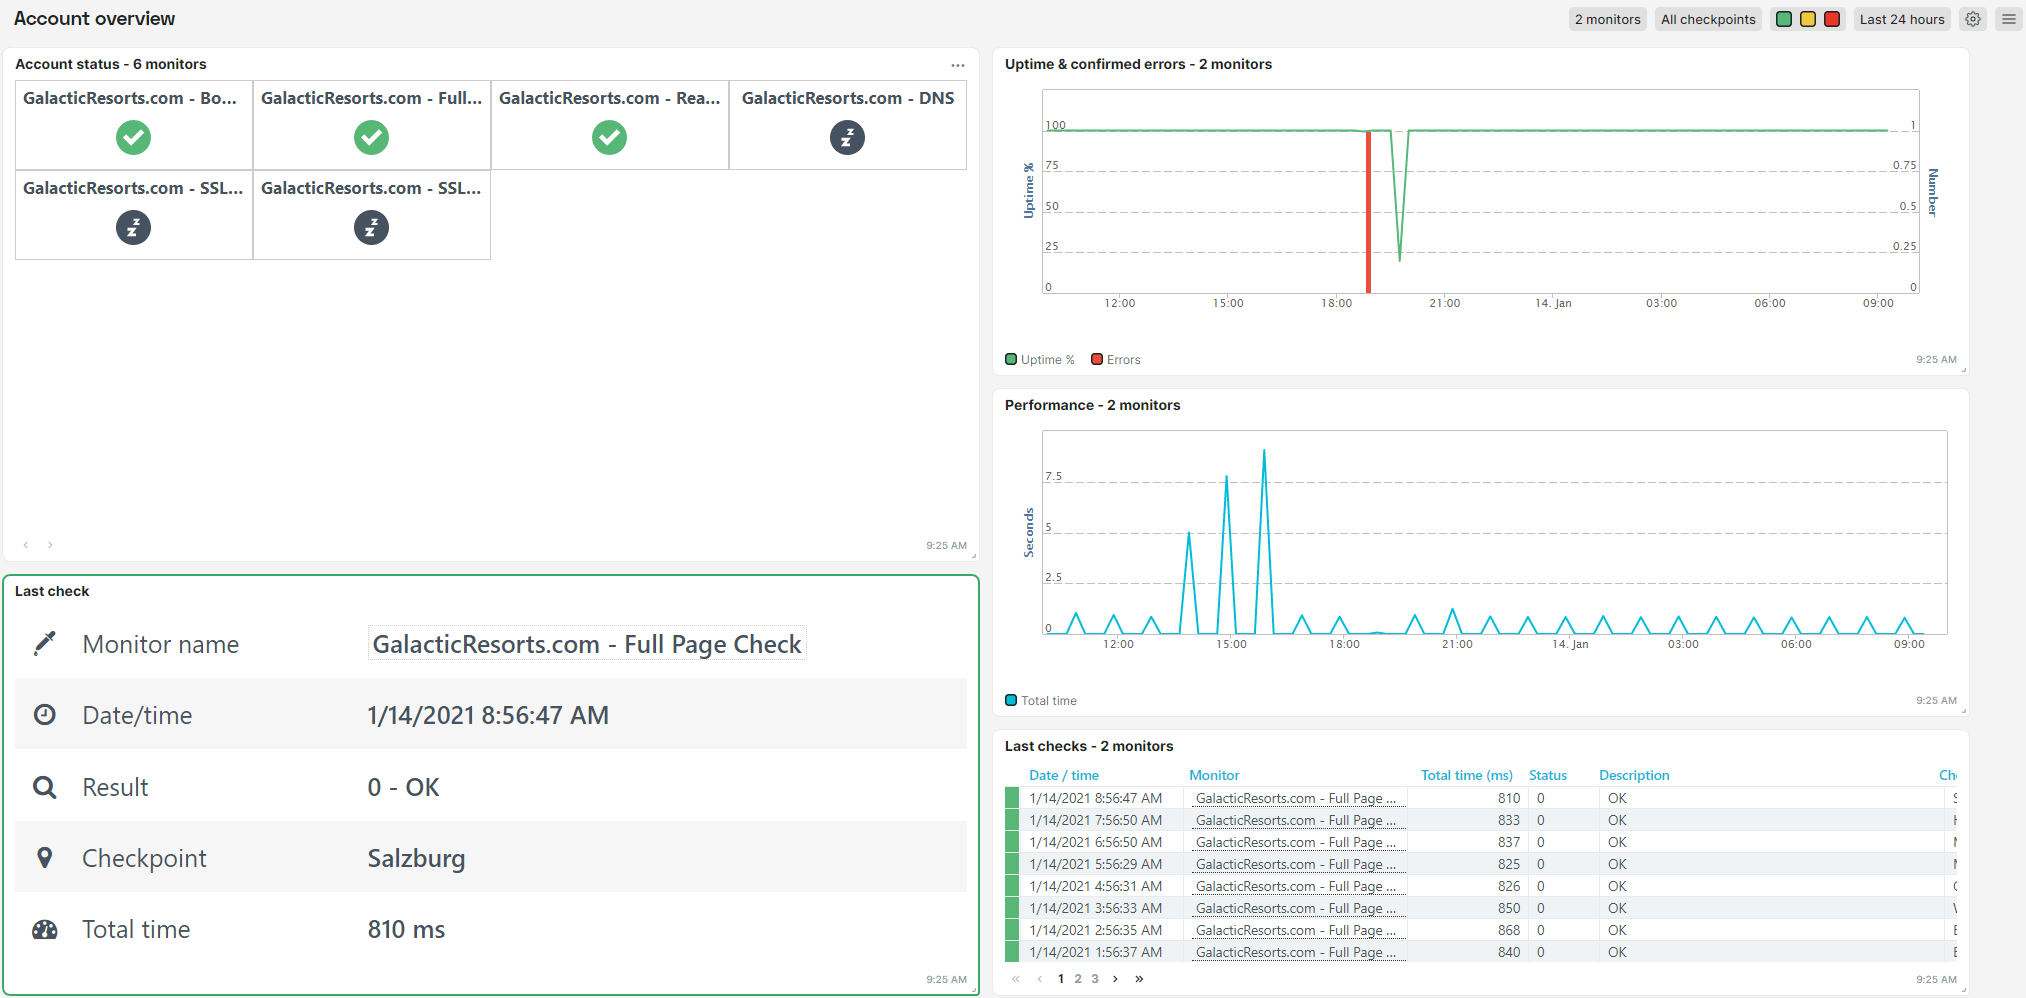Viewport: 2026px width, 998px height.
Task: Open monitor link in 4:56:31 AM row
Action: point(1296,886)
